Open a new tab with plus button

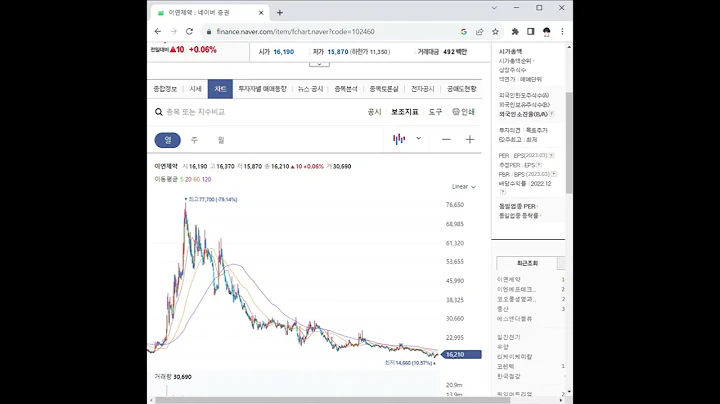280,13
